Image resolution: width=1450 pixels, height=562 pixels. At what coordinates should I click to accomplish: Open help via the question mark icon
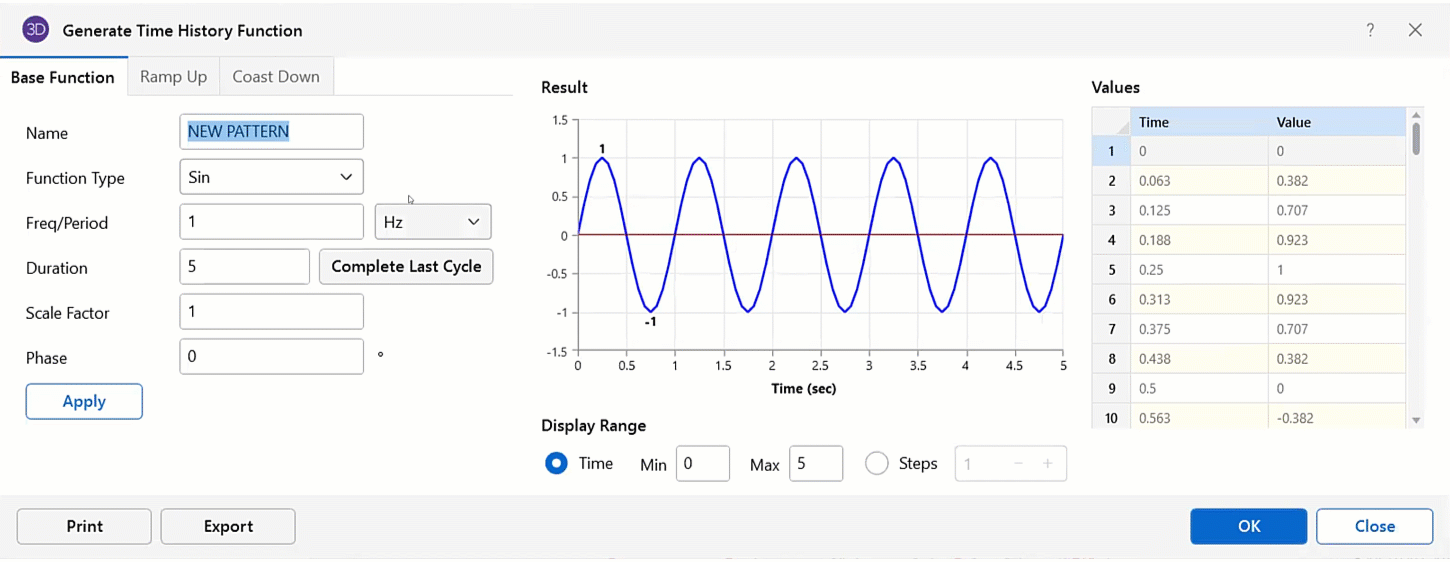click(1370, 30)
